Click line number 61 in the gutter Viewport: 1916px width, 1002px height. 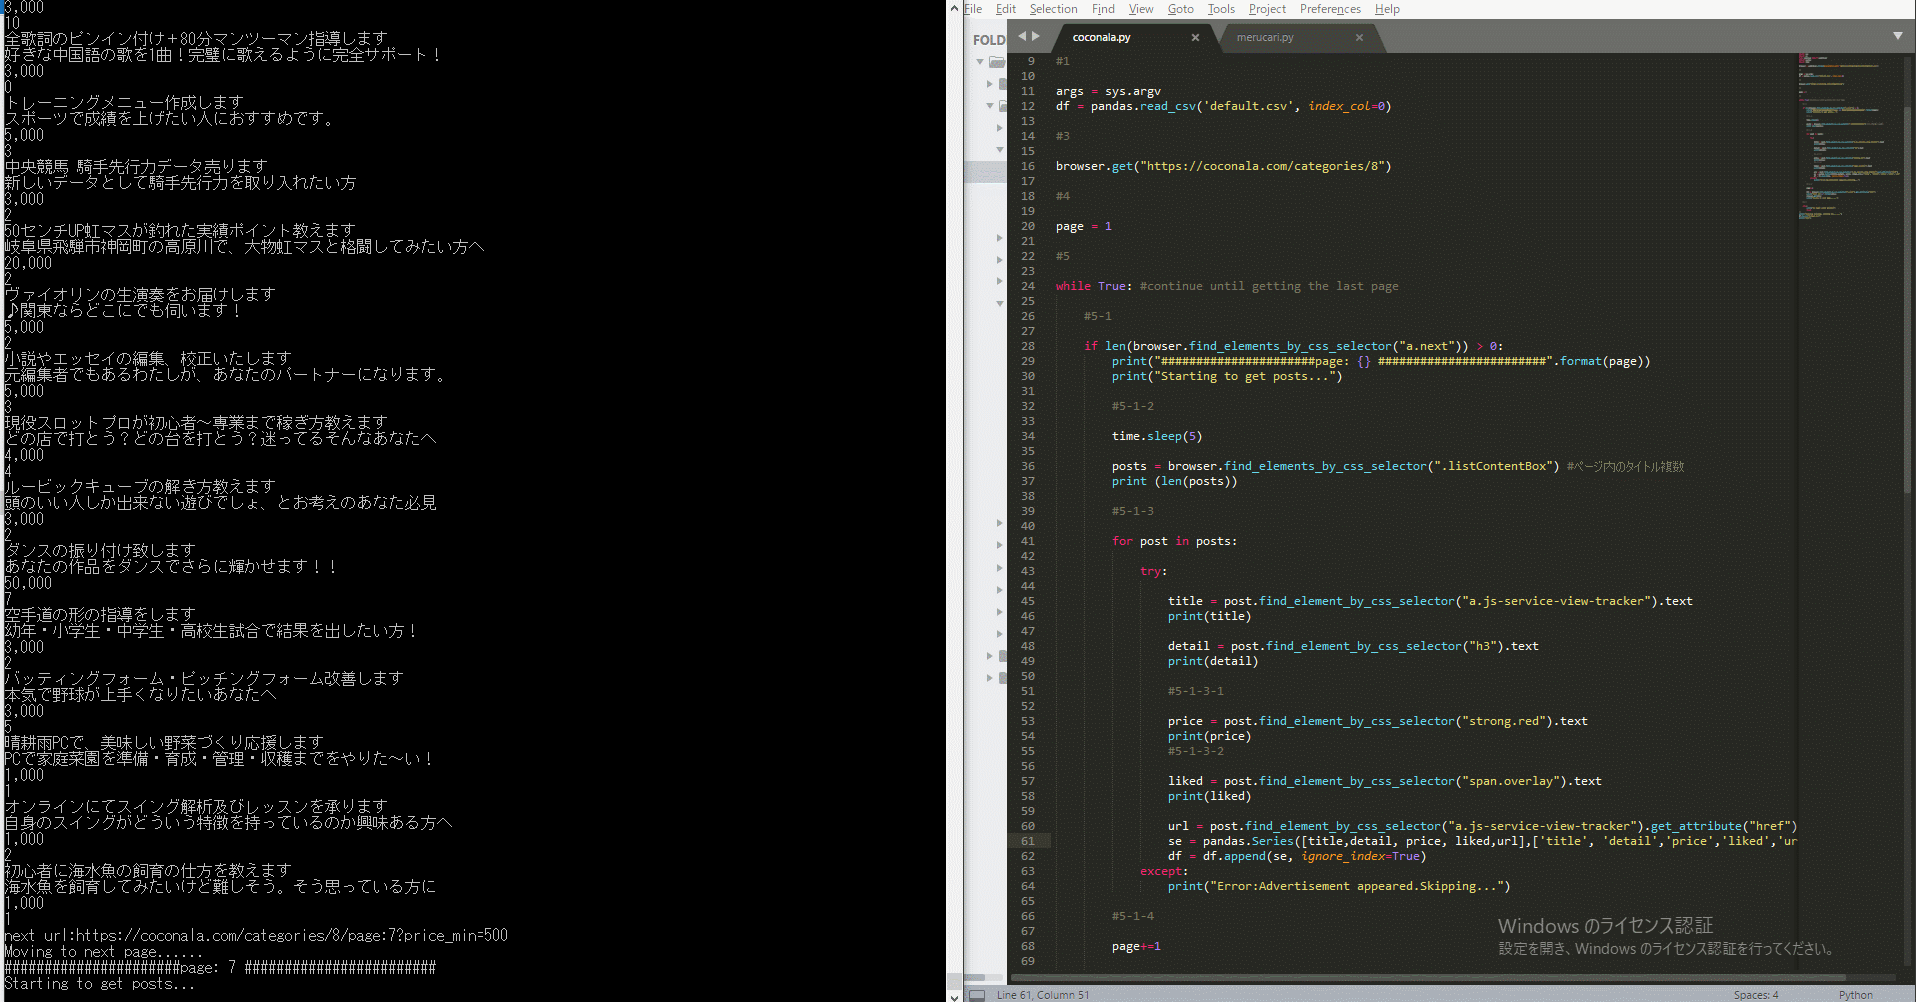click(1028, 841)
